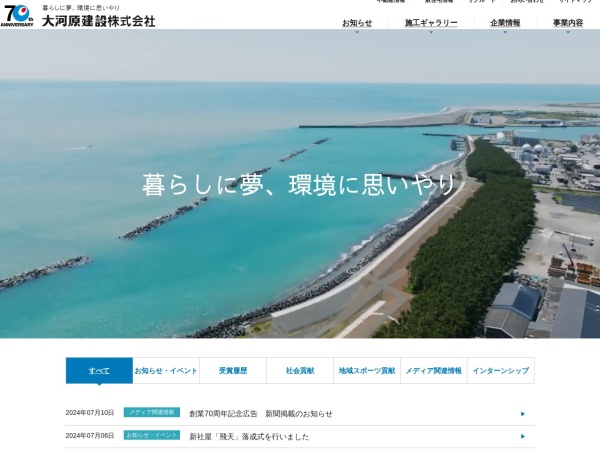Select the すべて news tab
This screenshot has width=600, height=450.
99,370
